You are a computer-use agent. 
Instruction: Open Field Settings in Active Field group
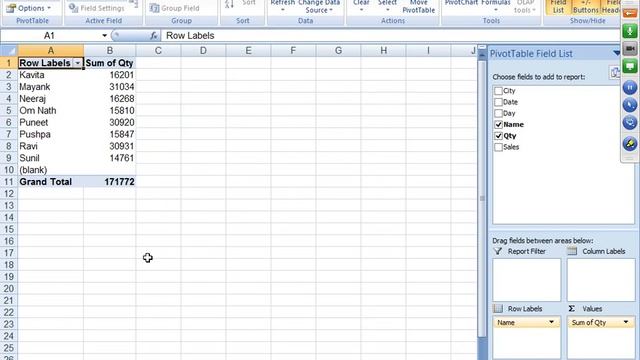coord(96,8)
